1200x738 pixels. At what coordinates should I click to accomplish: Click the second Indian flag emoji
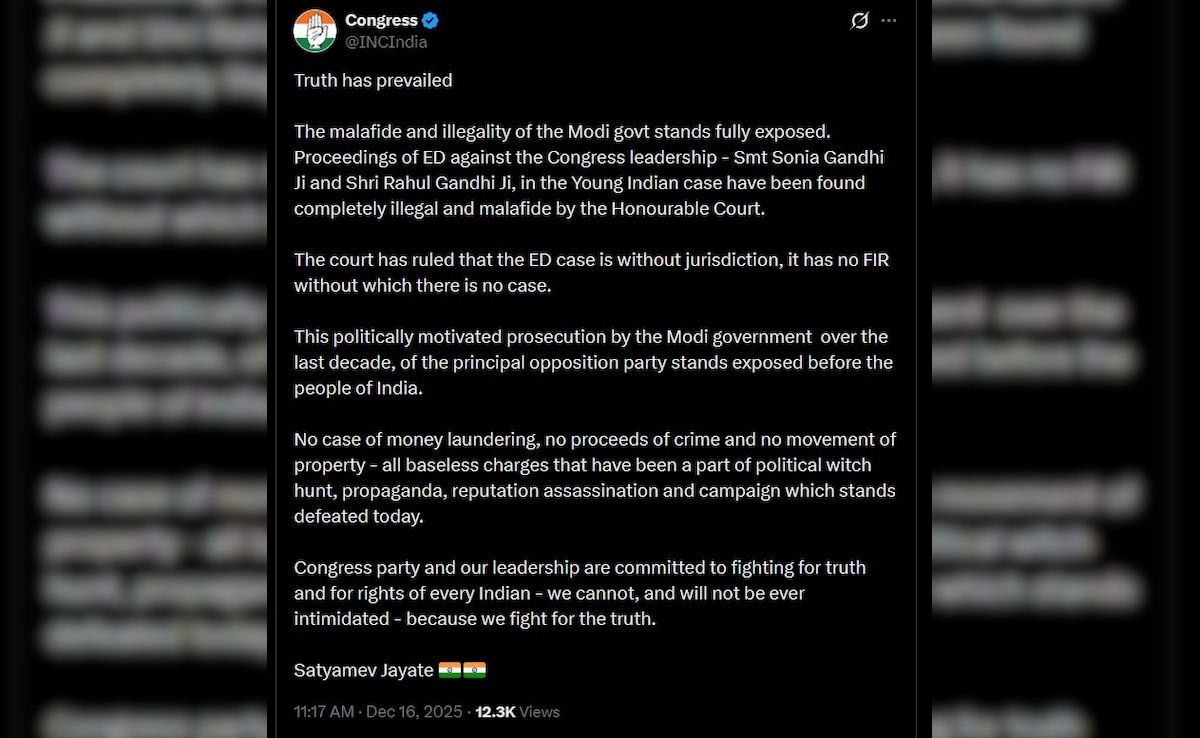pos(476,669)
